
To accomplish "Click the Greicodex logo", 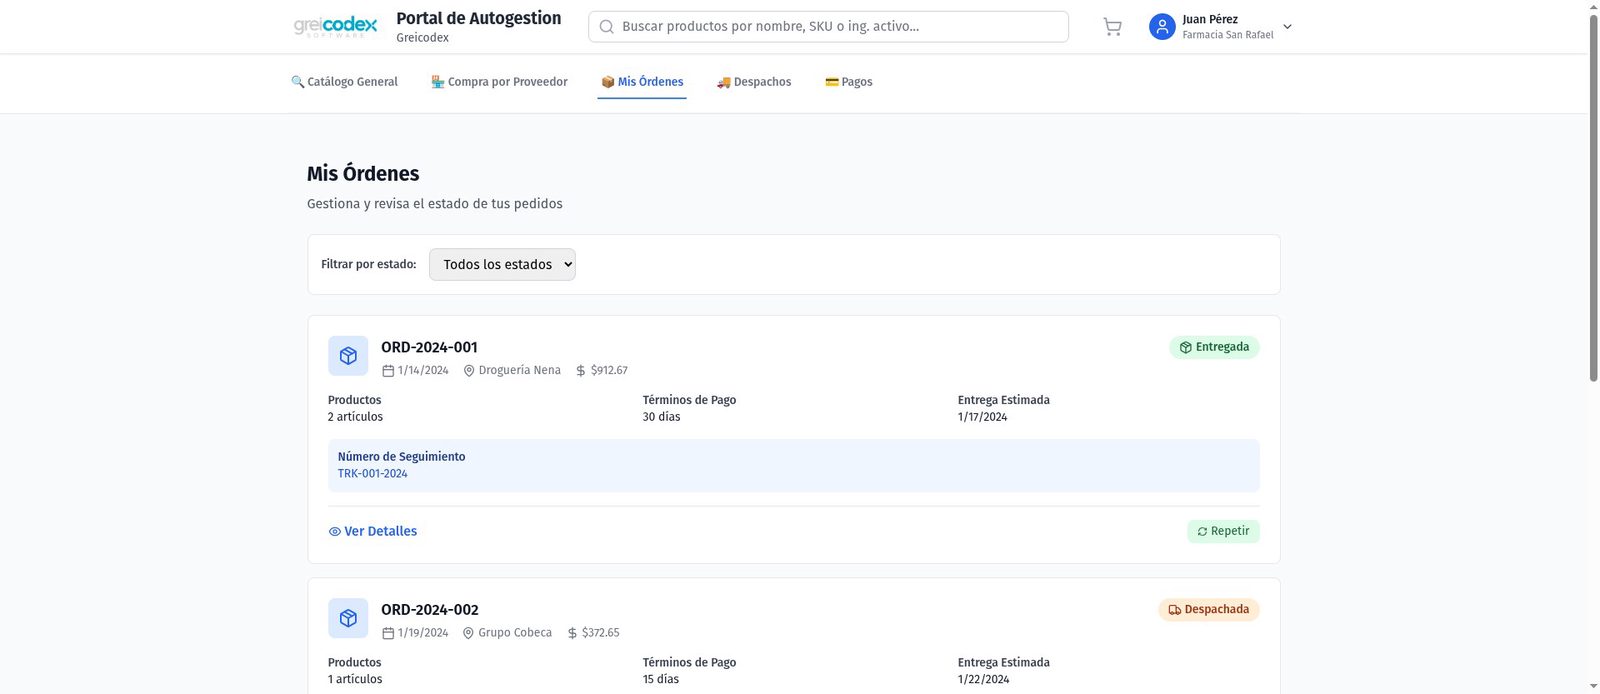I will (335, 27).
